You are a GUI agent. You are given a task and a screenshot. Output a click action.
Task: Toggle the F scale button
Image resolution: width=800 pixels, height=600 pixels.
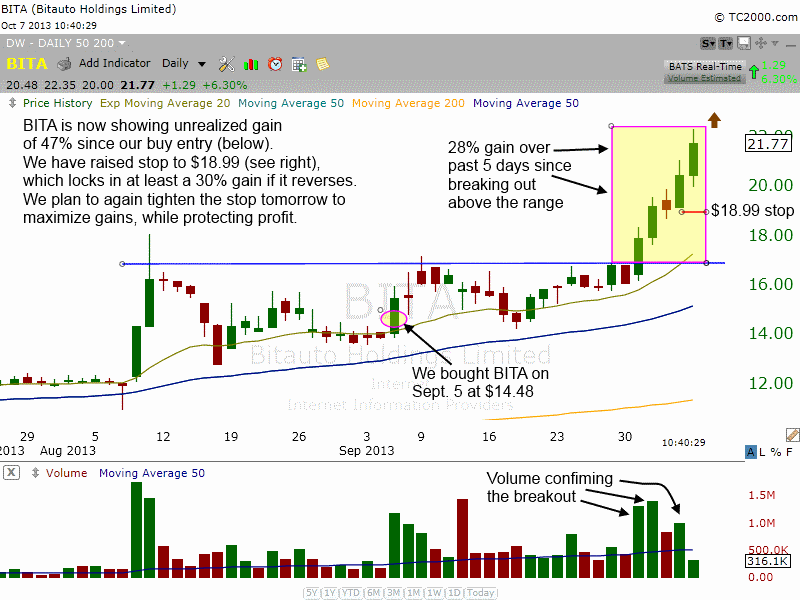(x=789, y=452)
